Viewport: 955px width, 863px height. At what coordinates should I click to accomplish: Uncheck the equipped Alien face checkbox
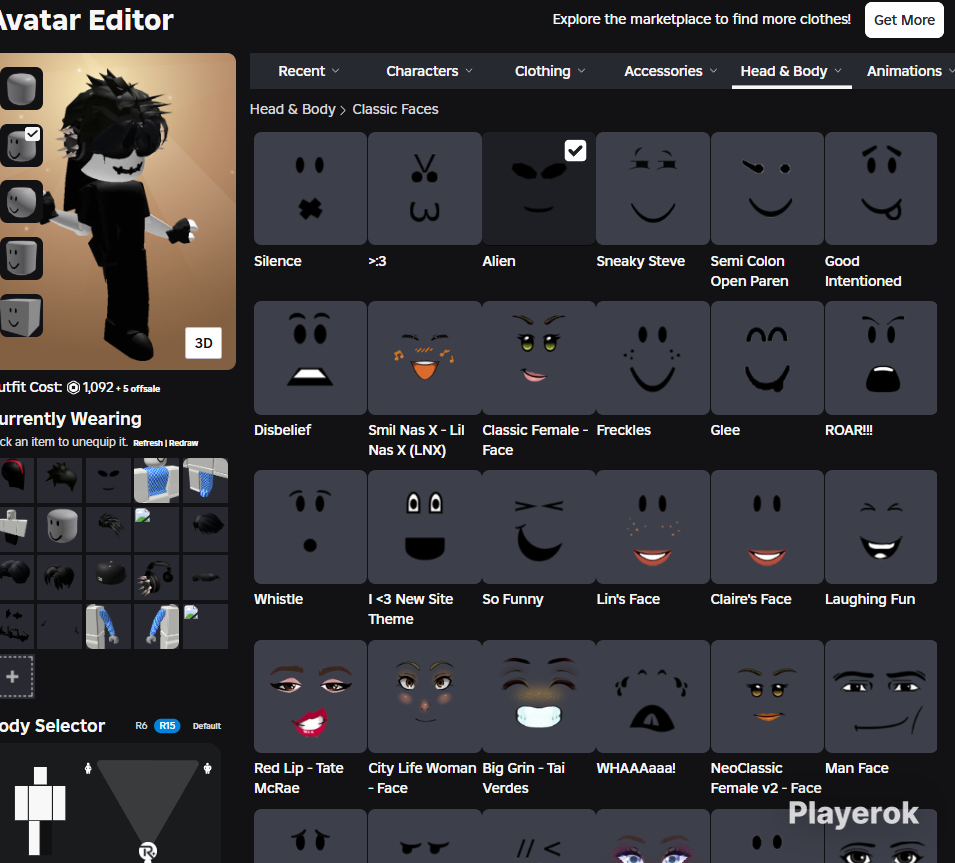[575, 150]
